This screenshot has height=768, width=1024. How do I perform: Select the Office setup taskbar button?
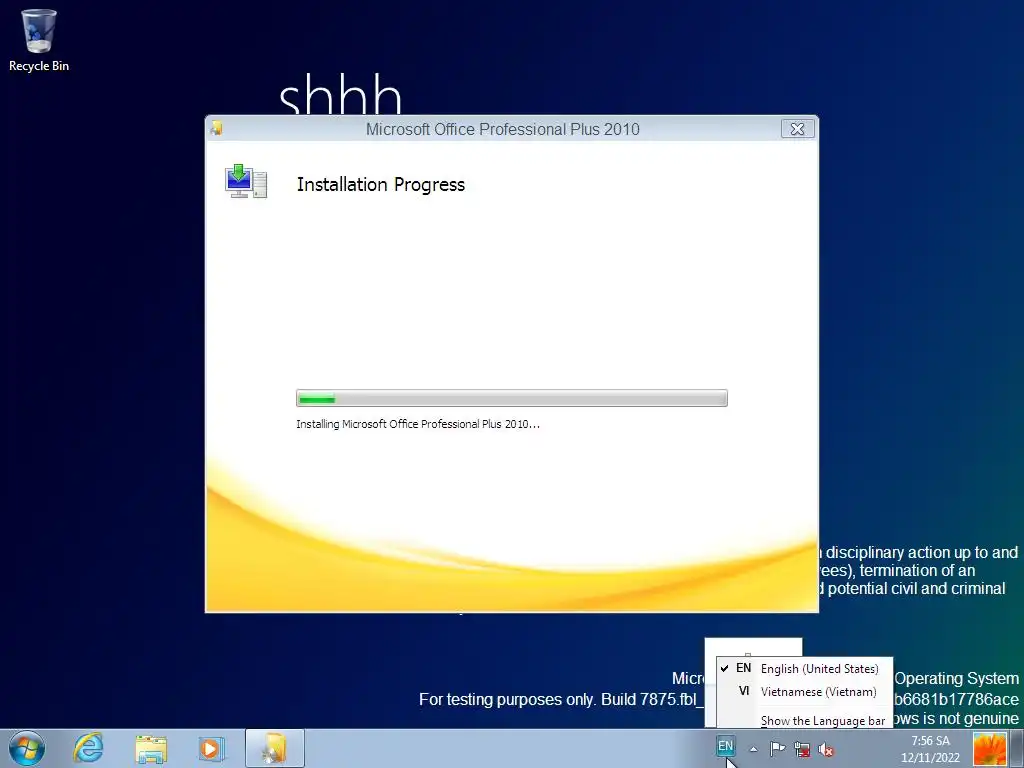tap(275, 748)
